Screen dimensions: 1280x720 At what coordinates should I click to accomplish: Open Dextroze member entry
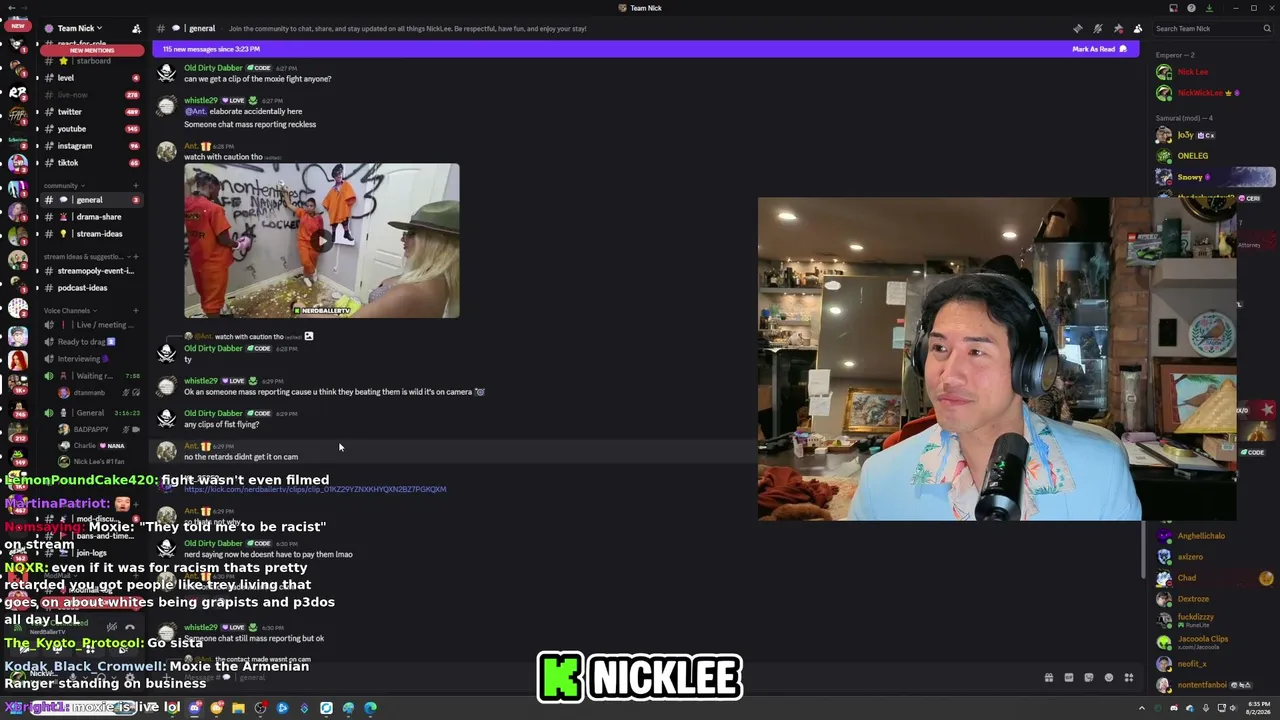click(1214, 599)
